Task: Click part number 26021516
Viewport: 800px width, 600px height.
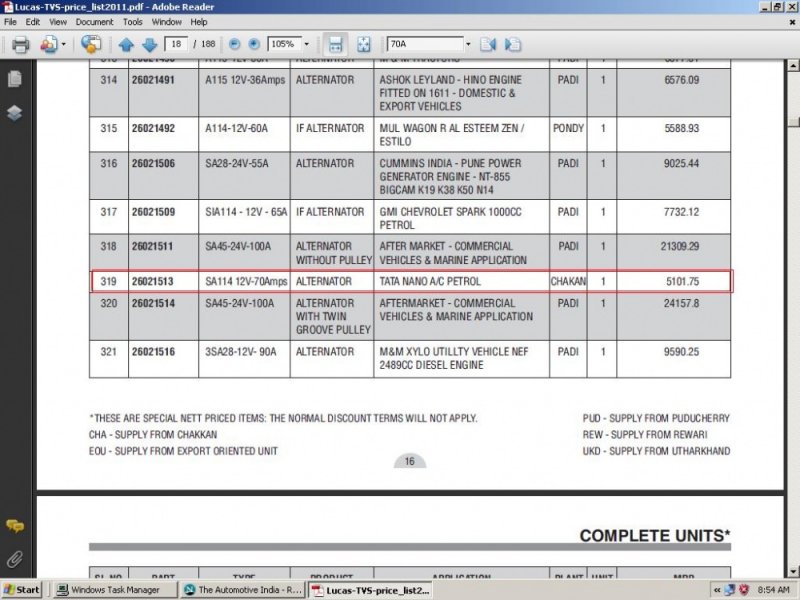Action: pyautogui.click(x=153, y=352)
